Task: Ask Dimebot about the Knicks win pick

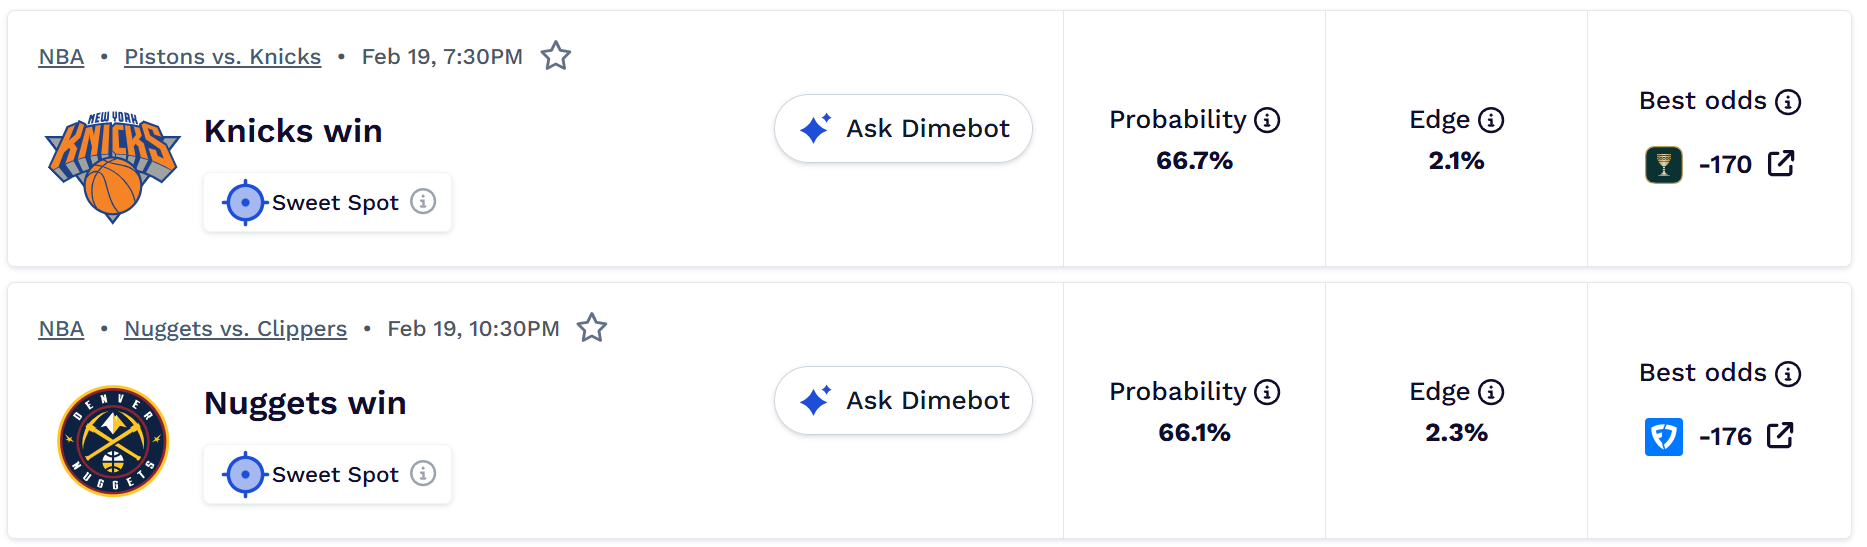Action: pos(903,129)
